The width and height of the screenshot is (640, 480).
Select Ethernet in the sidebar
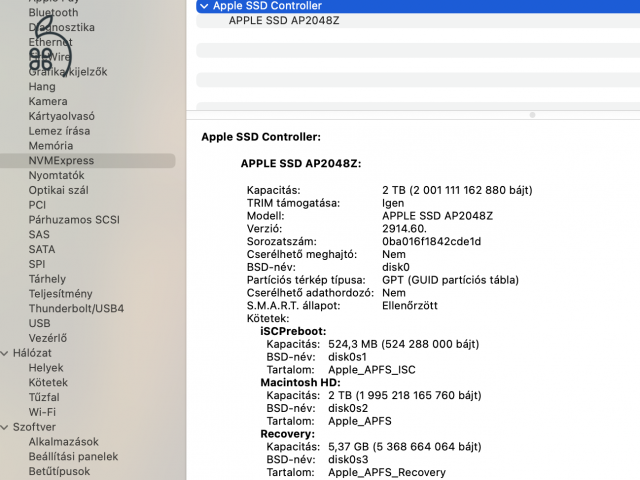pos(51,42)
